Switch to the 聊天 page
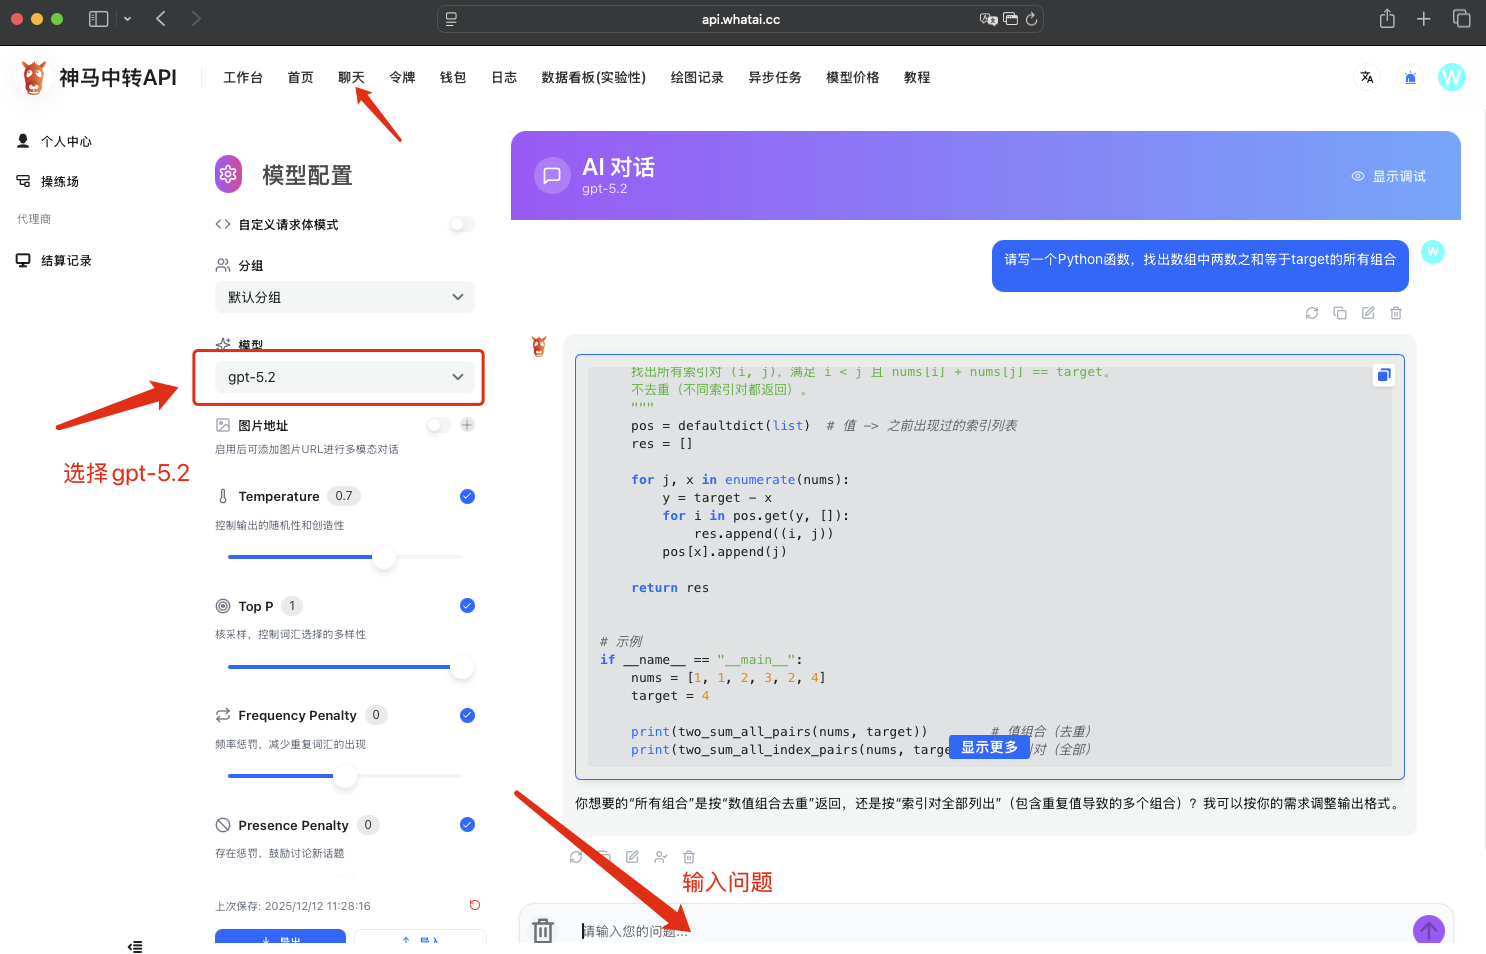1486x954 pixels. (351, 77)
